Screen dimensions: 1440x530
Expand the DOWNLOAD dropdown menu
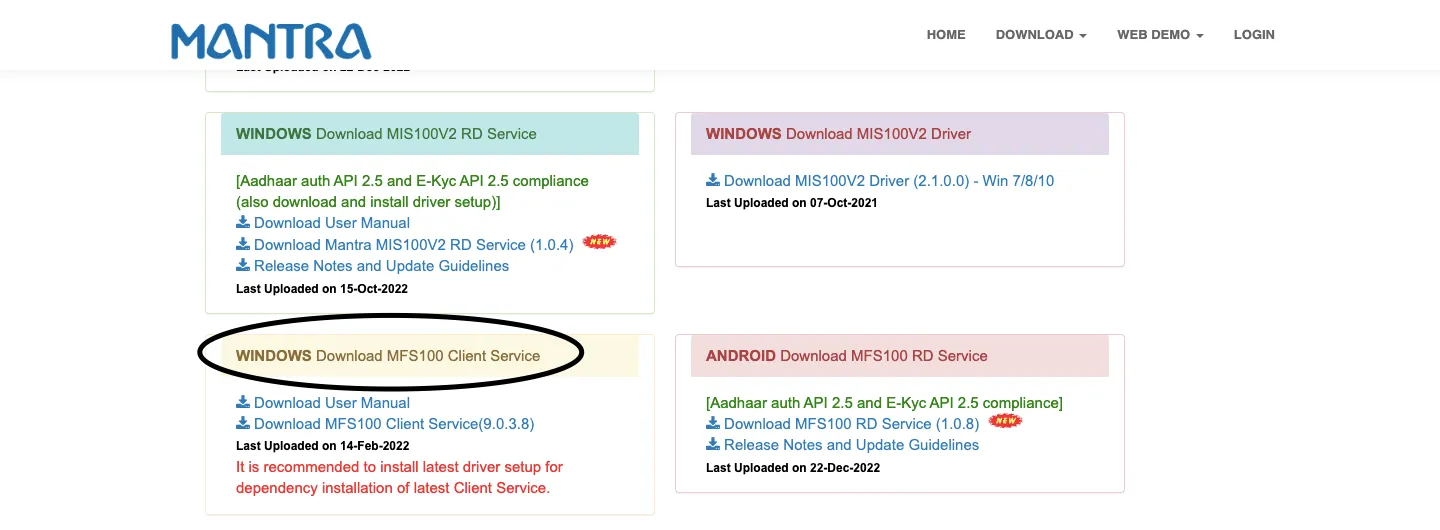click(x=1041, y=34)
